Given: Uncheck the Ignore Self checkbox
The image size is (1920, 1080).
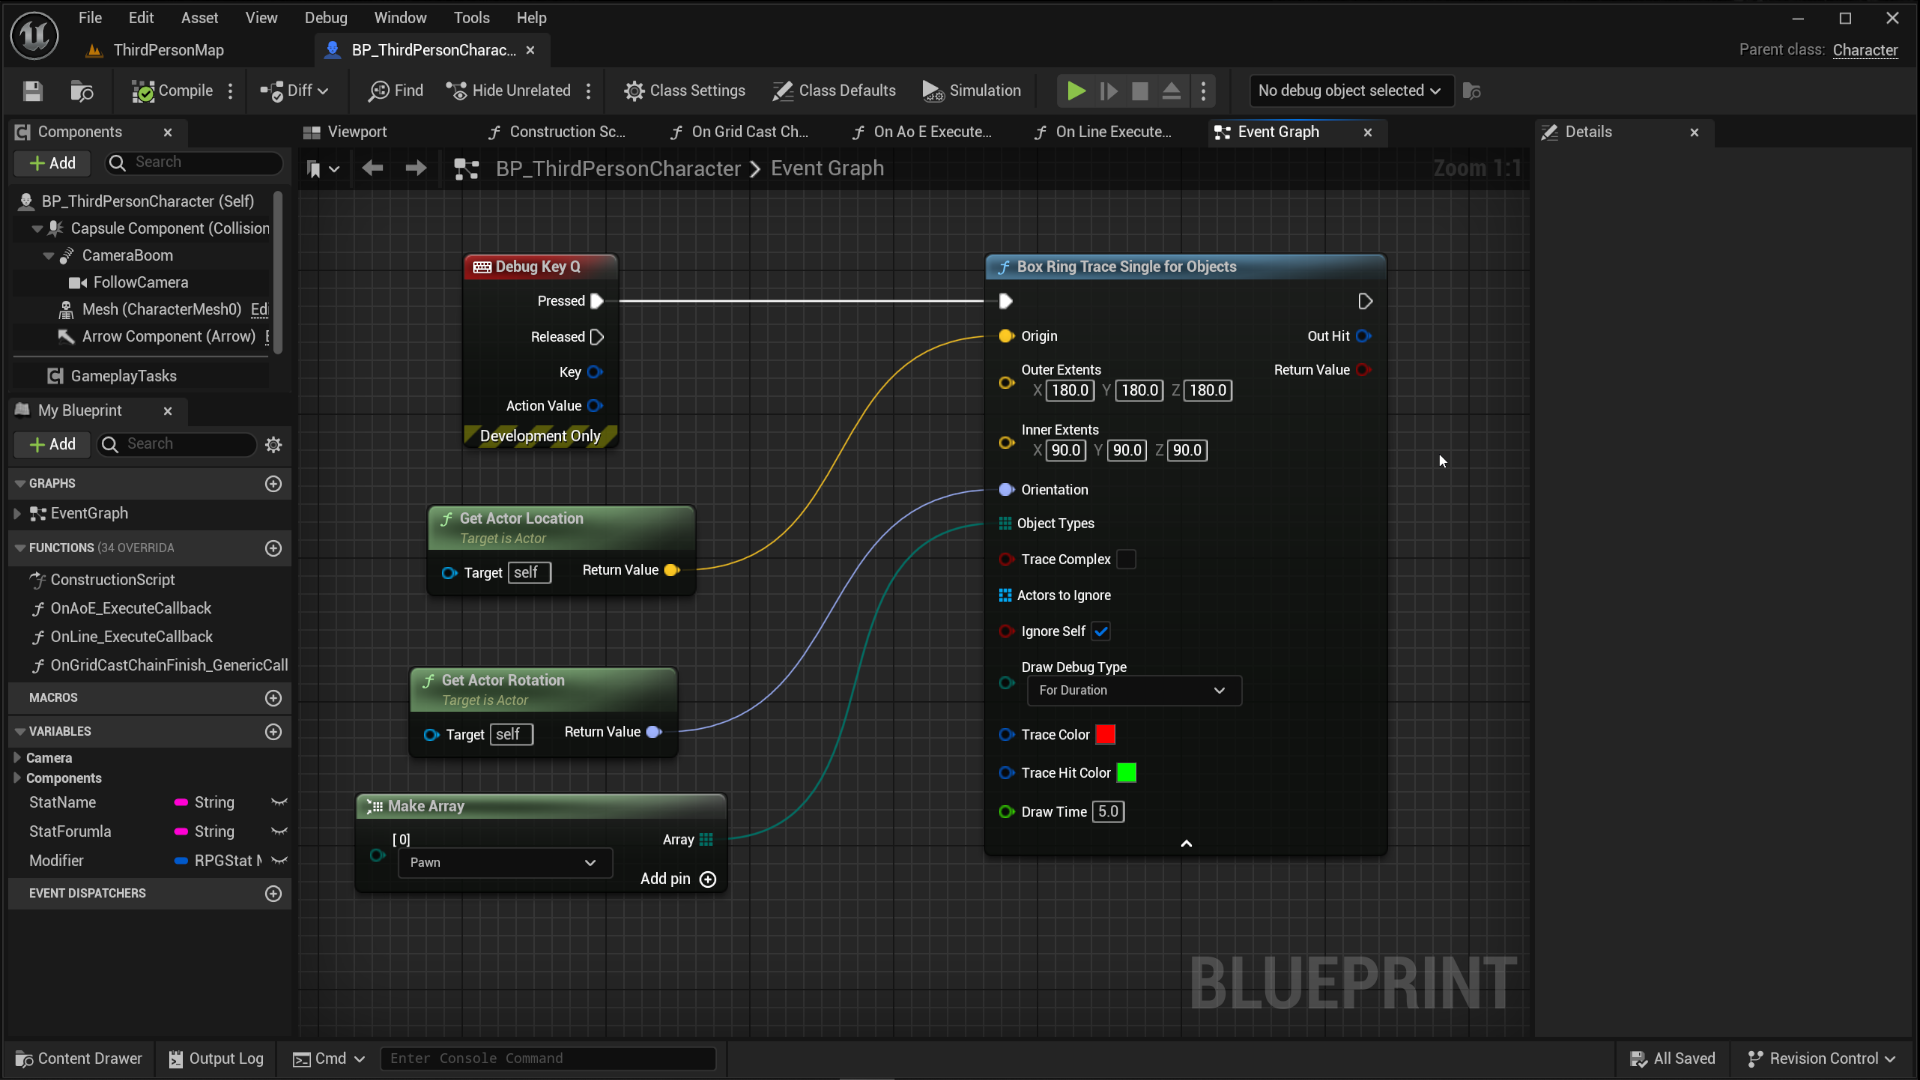Looking at the screenshot, I should pos(1101,632).
